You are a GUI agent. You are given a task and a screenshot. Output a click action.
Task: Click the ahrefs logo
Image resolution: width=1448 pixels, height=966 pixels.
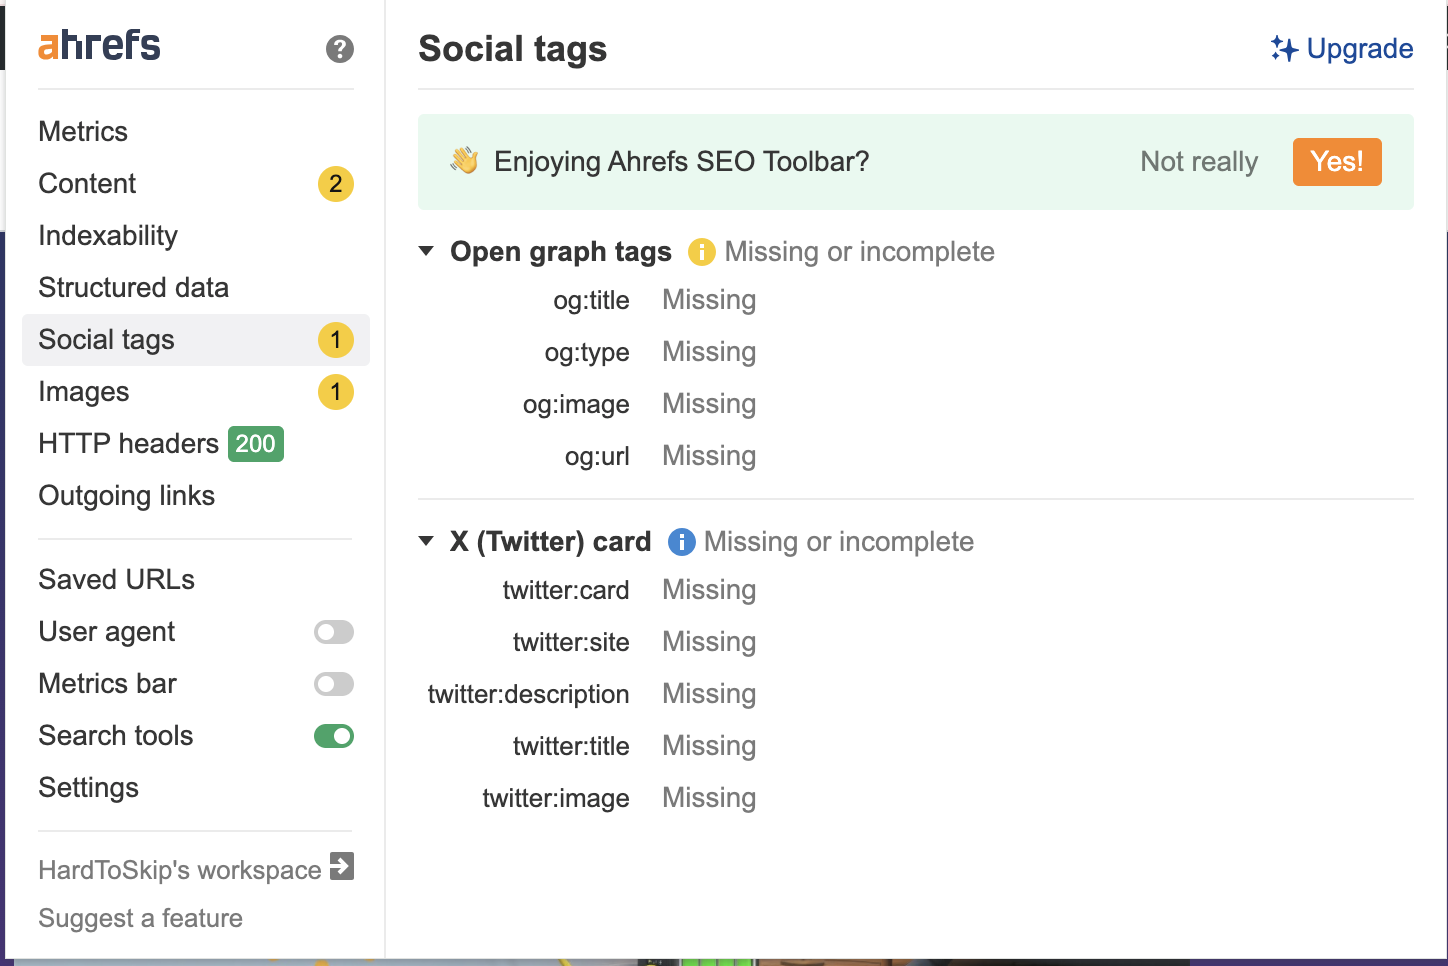click(x=98, y=44)
